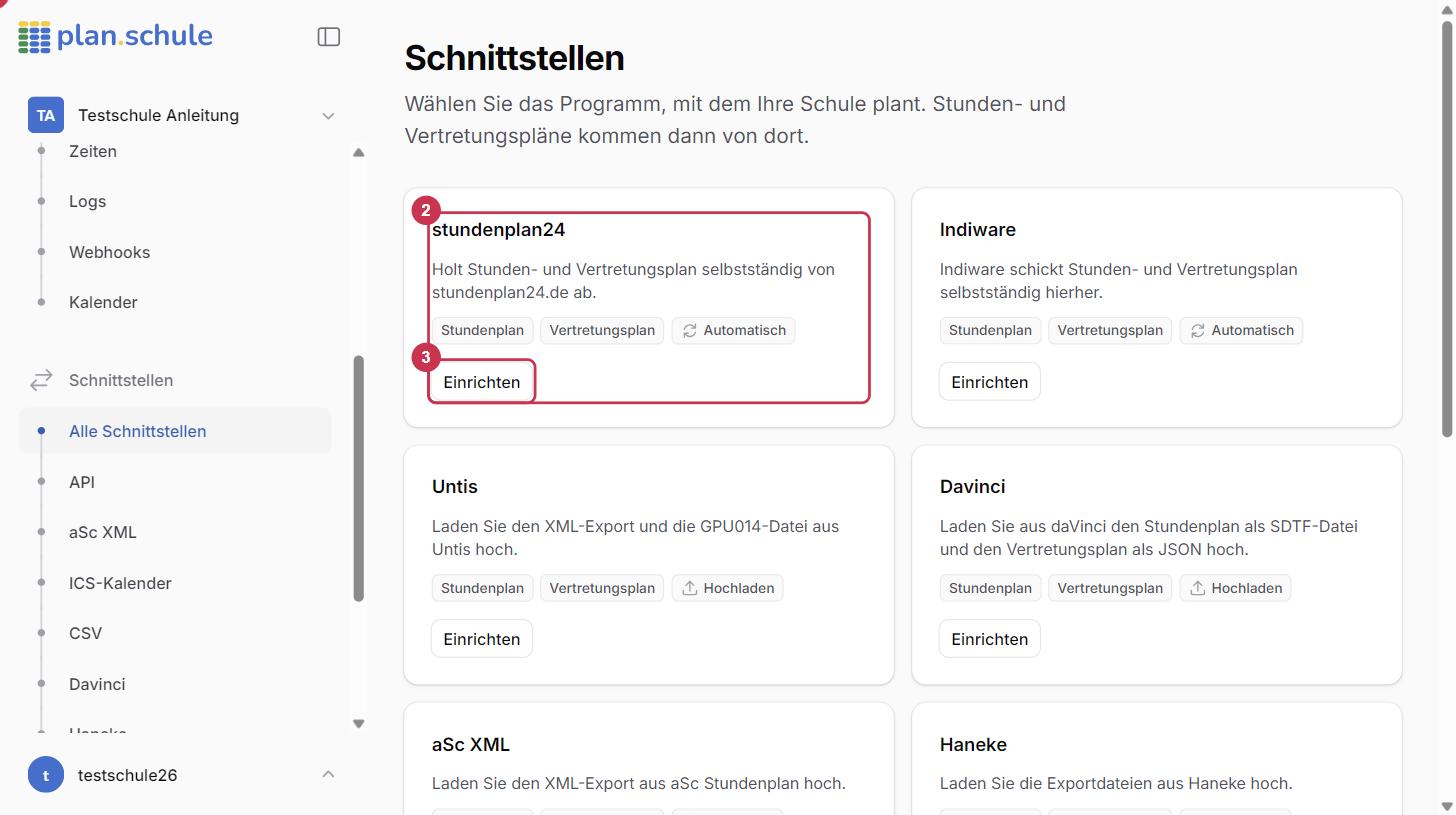The width and height of the screenshot is (1456, 815).
Task: Click the TA school avatar badge
Action: [46, 115]
